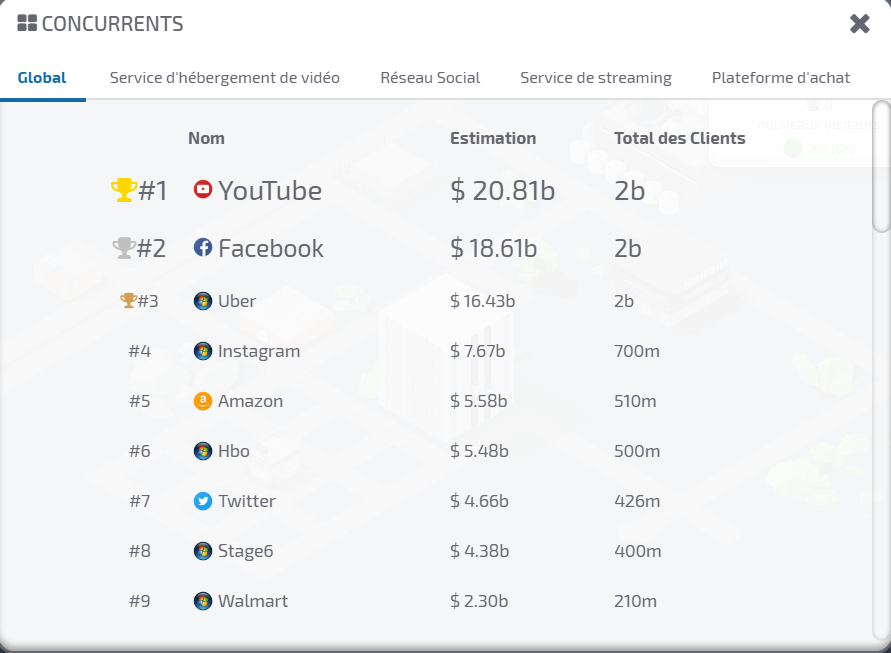This screenshot has width=891, height=653.
Task: Show the Service de streaming tab
Action: click(x=596, y=78)
